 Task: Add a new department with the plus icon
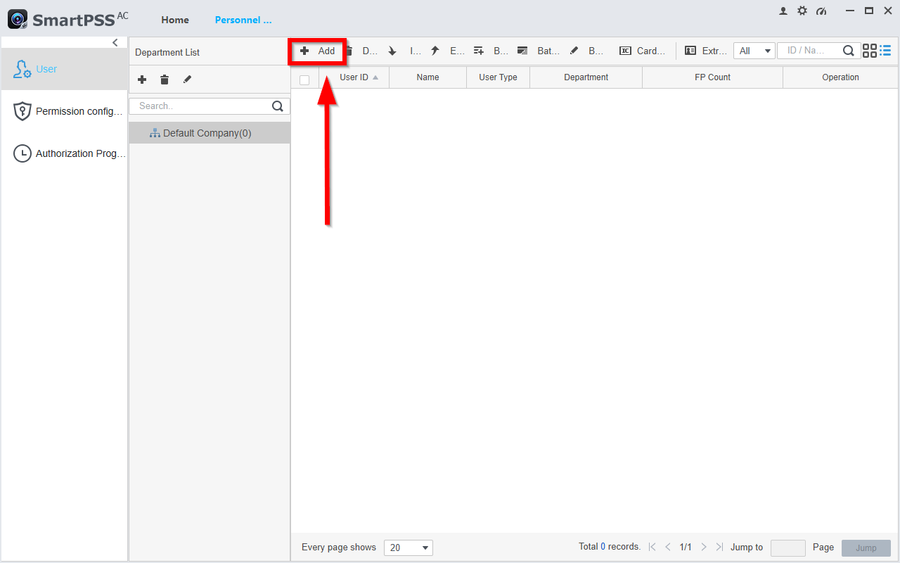coord(142,79)
